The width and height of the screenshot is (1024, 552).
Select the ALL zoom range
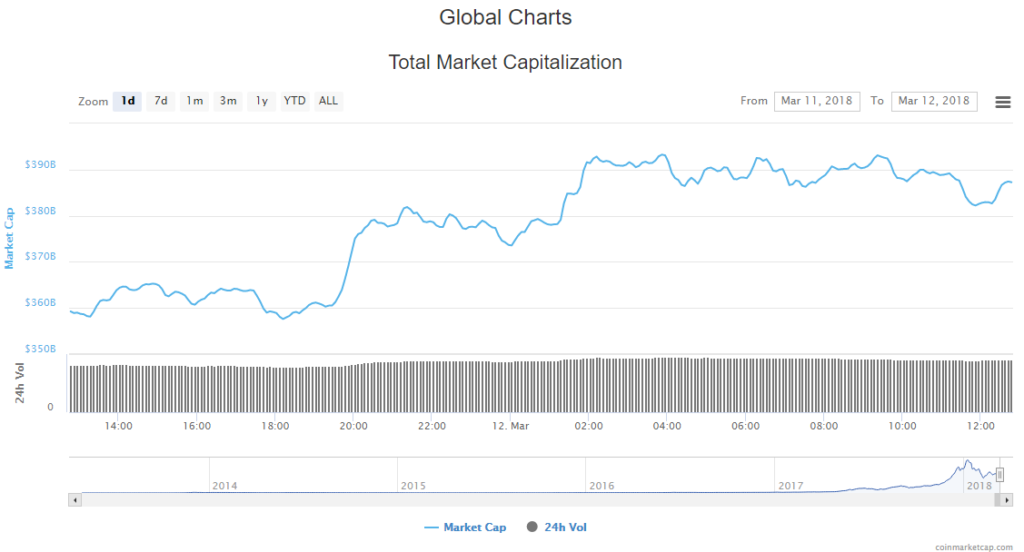click(328, 101)
